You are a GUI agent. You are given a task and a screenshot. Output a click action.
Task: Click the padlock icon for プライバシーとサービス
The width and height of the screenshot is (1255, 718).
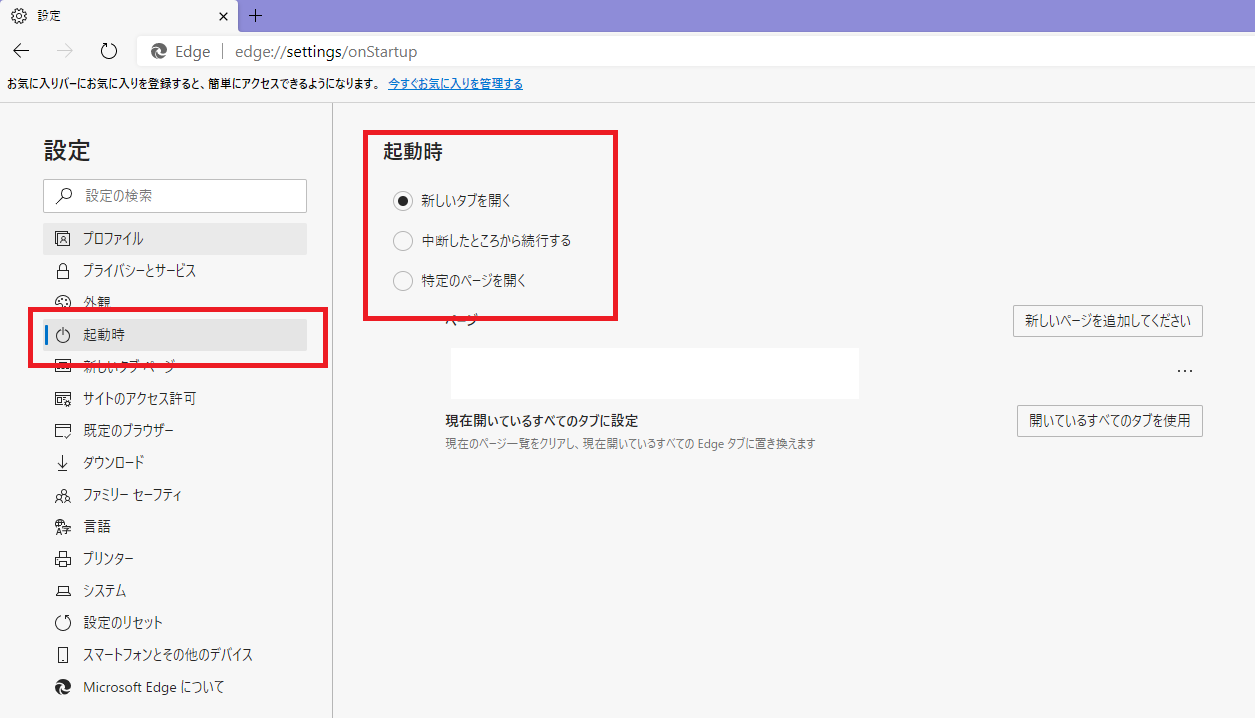(x=63, y=271)
